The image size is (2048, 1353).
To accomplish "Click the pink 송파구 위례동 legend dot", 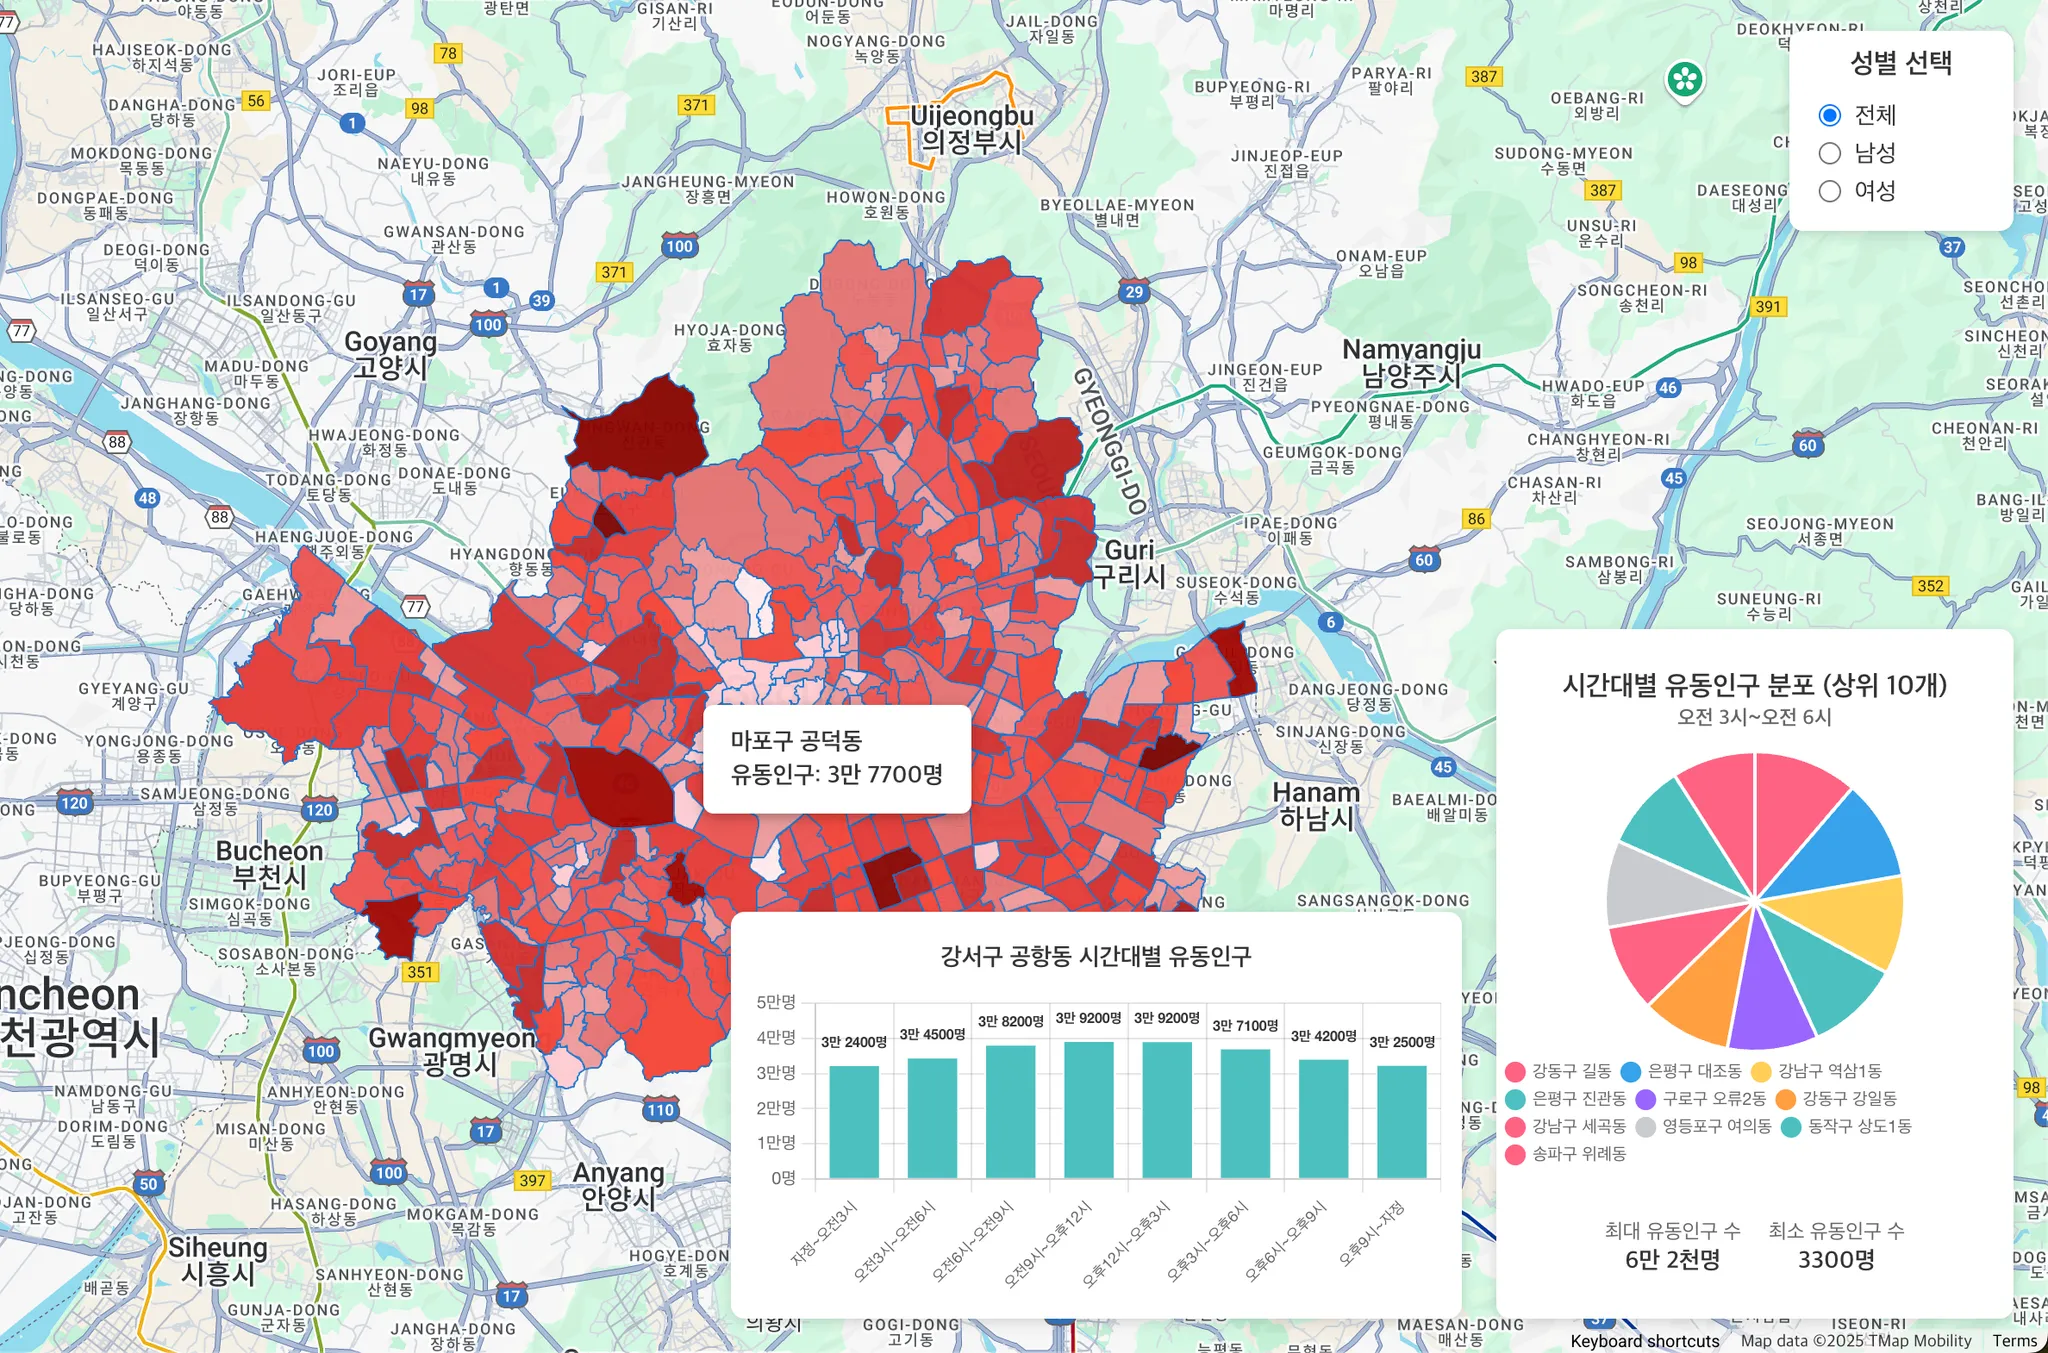I will [x=1515, y=1155].
